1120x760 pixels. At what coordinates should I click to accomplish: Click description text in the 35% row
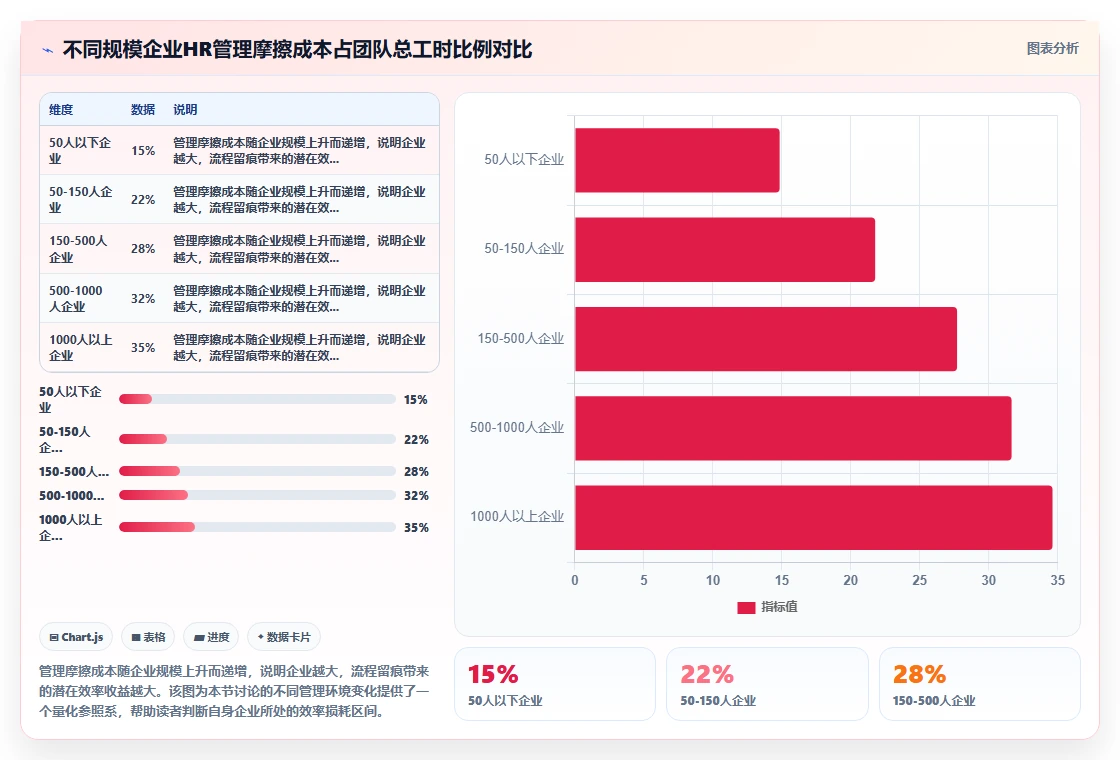(299, 348)
